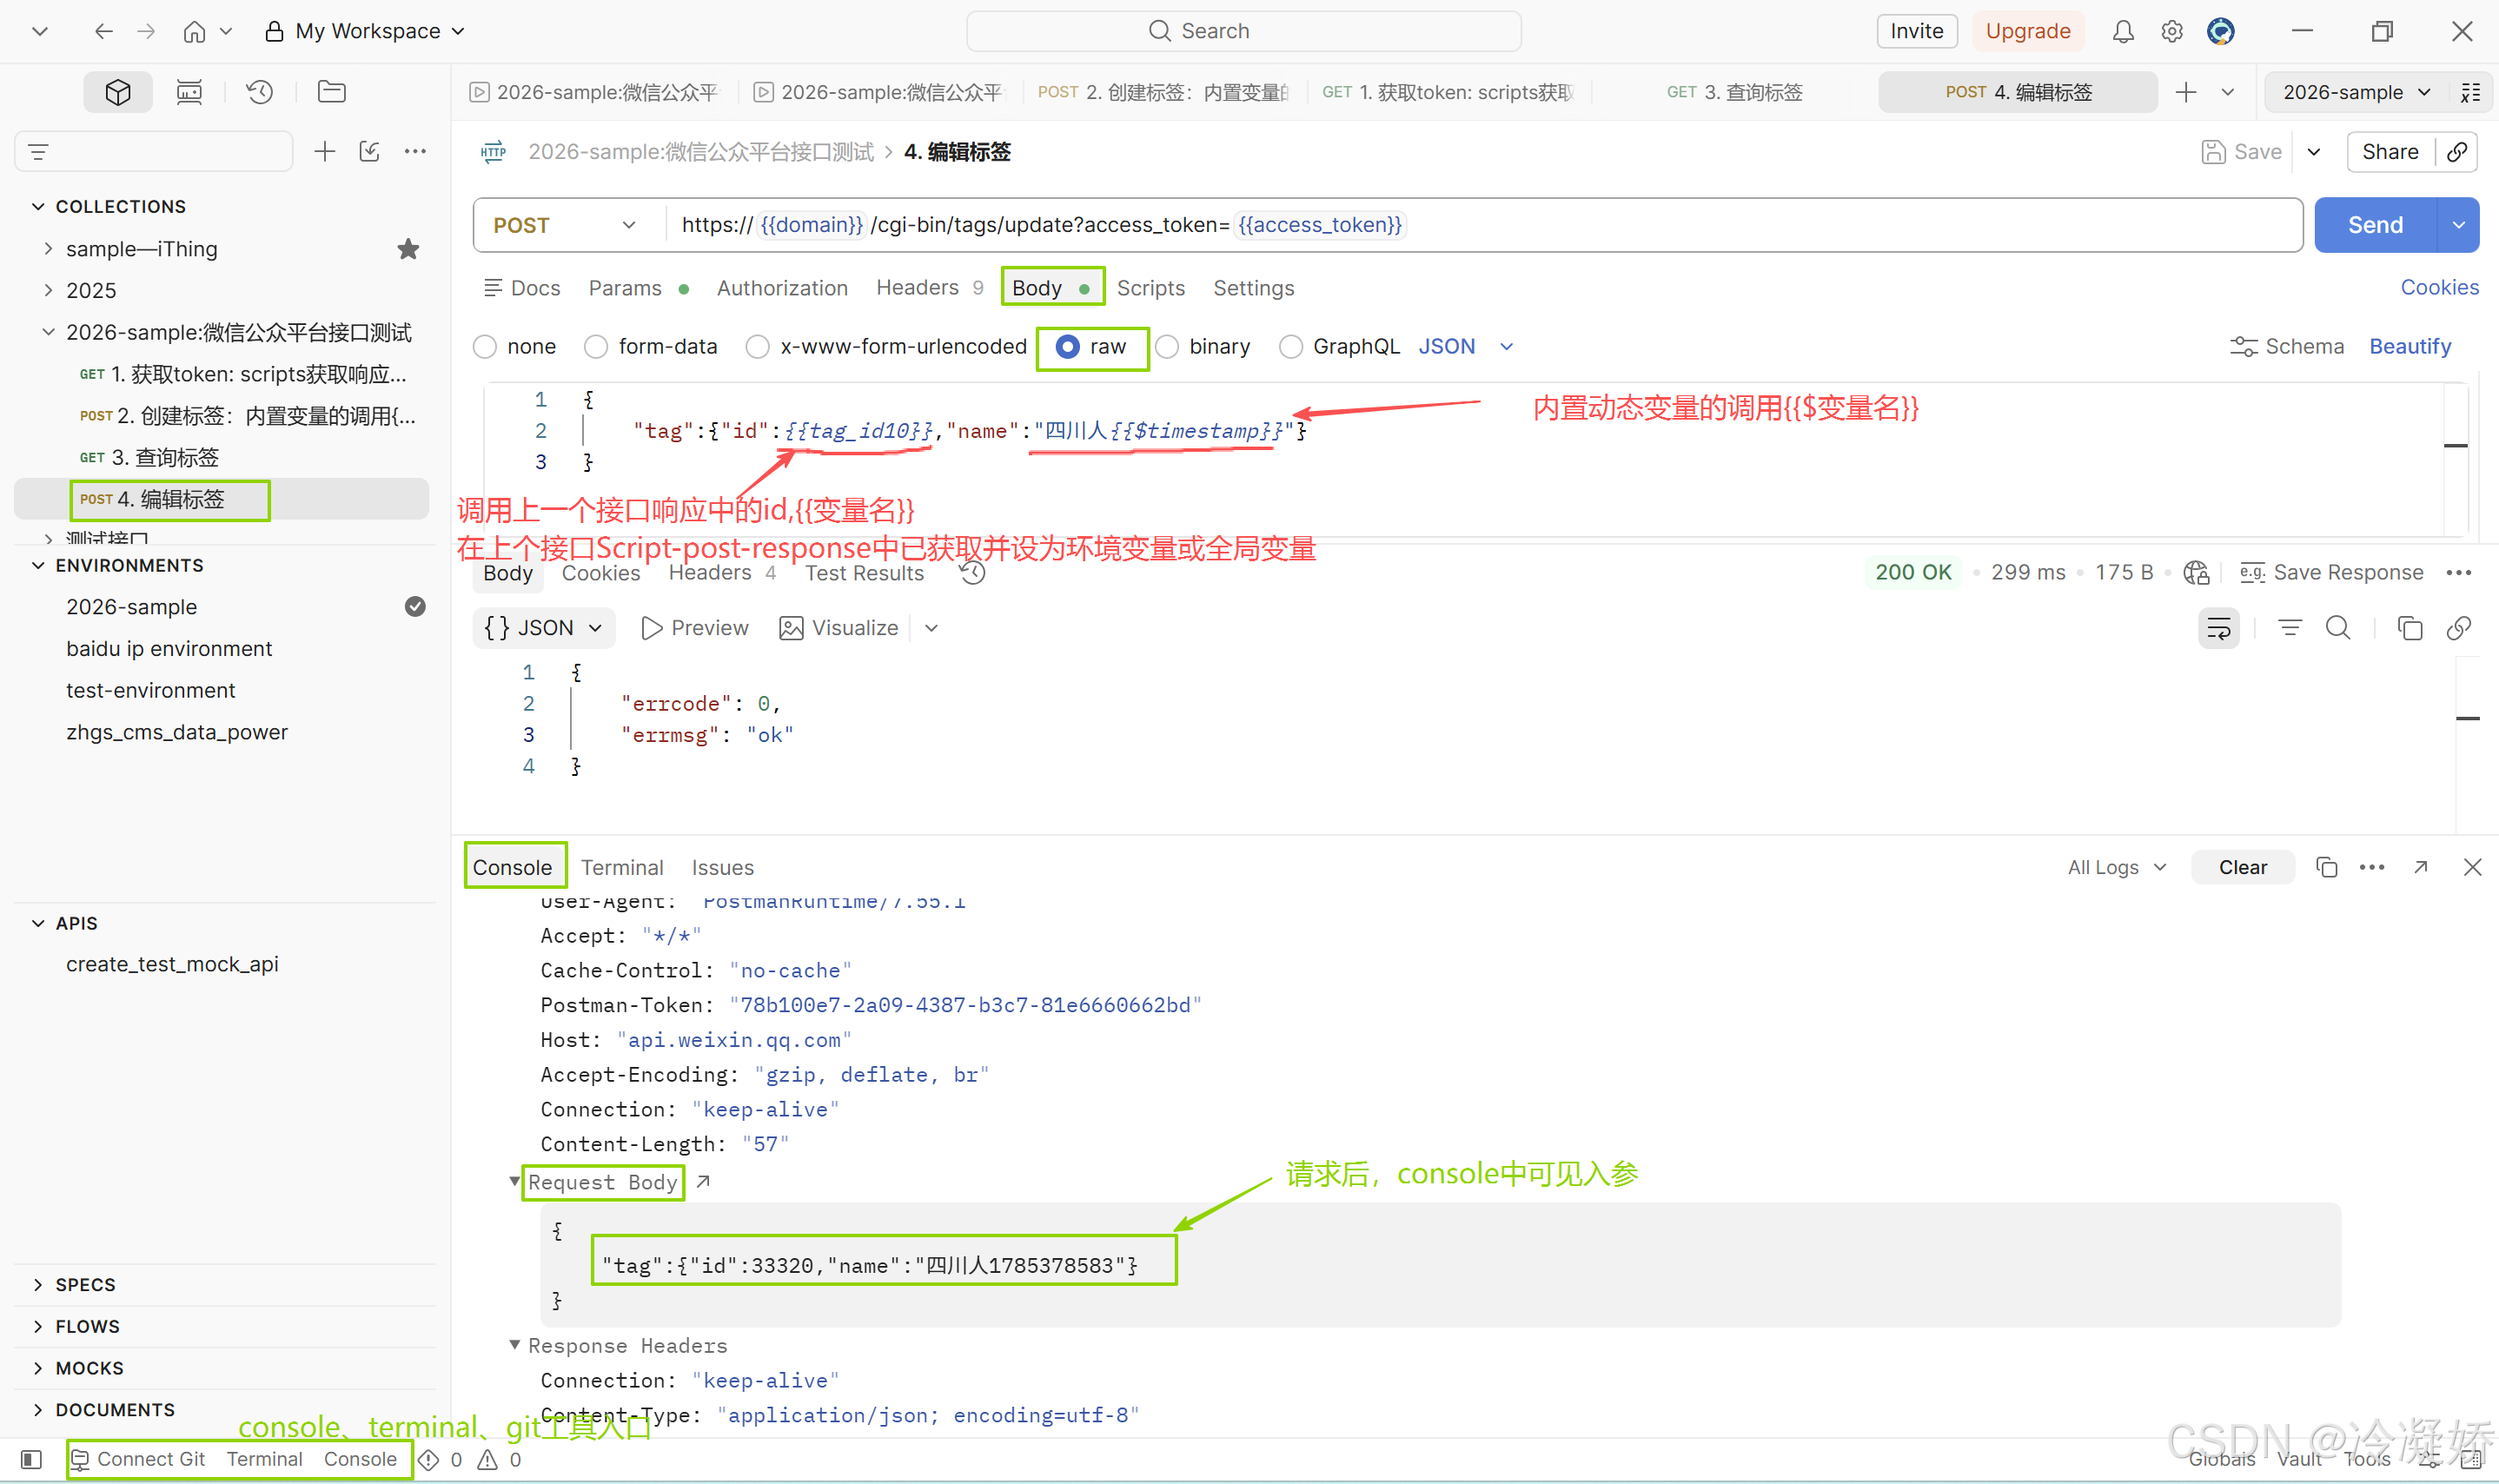Click the filter response icon
The image size is (2499, 1484).
point(2290,628)
